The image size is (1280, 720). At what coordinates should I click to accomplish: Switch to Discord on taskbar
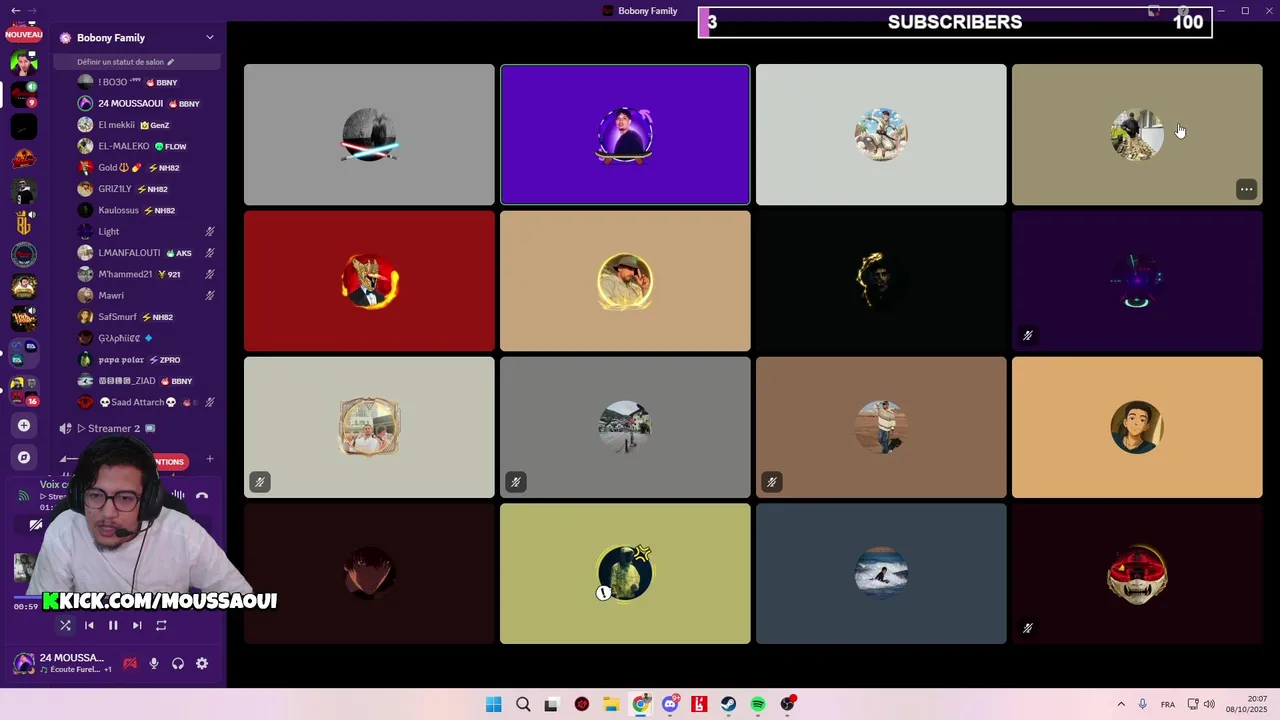670,704
